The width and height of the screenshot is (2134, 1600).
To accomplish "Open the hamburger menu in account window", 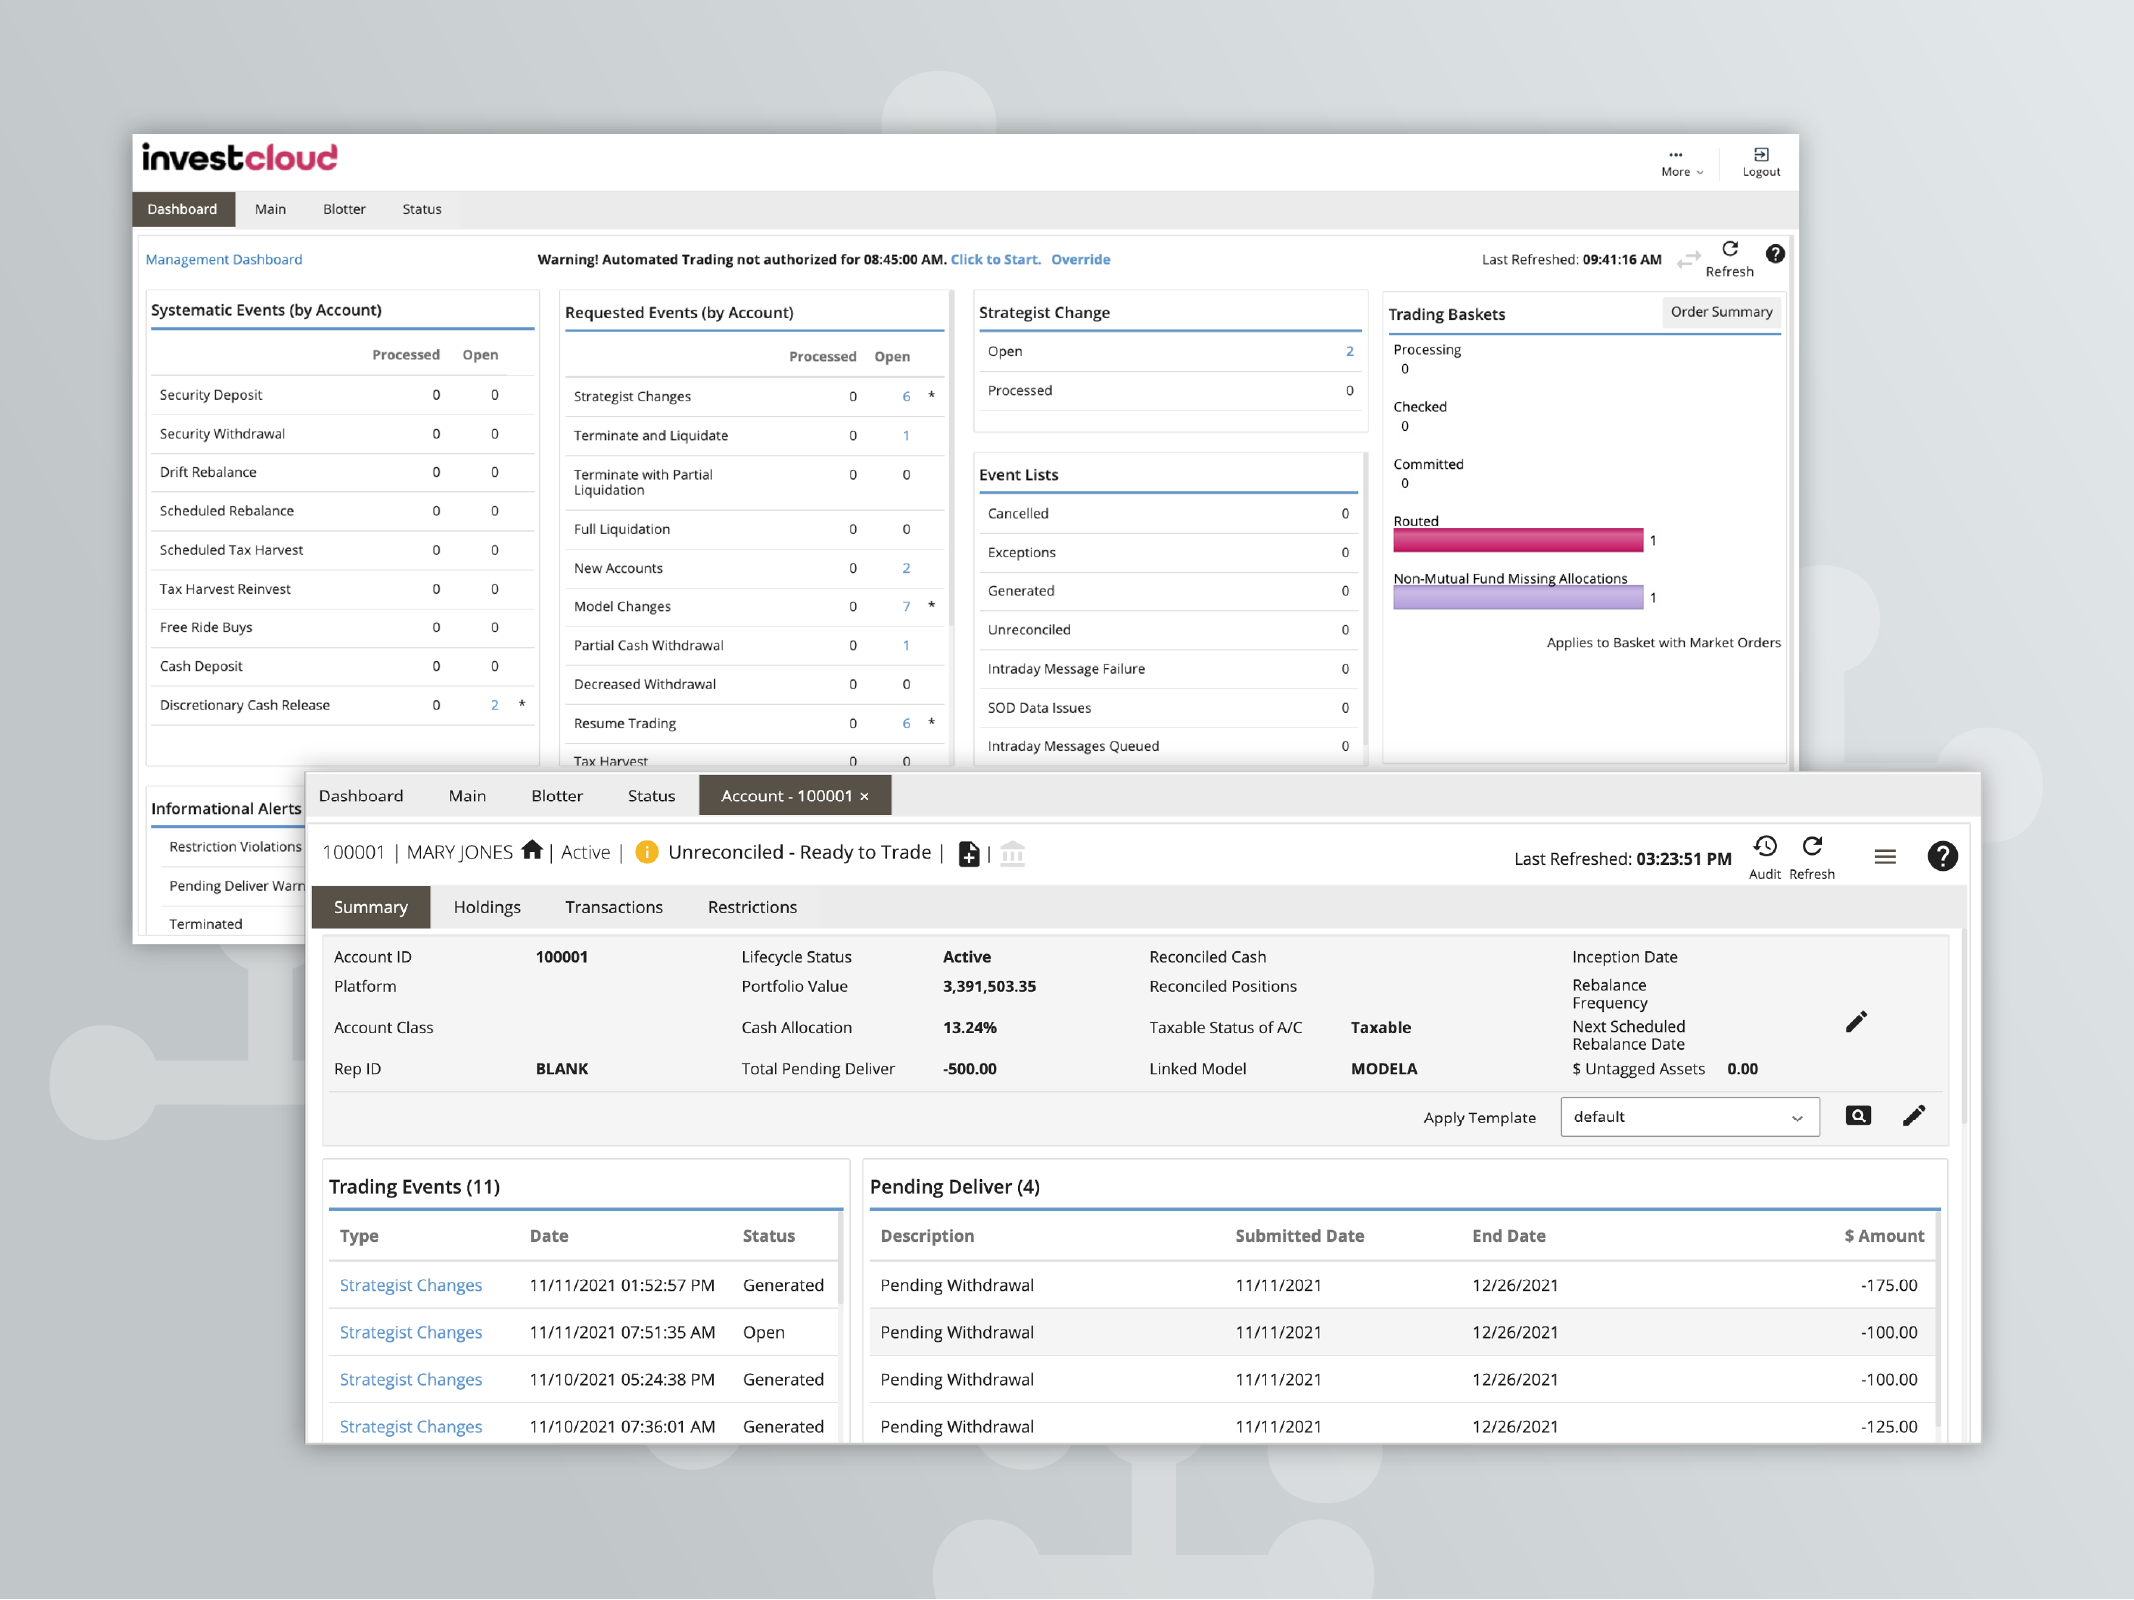I will tap(1885, 856).
